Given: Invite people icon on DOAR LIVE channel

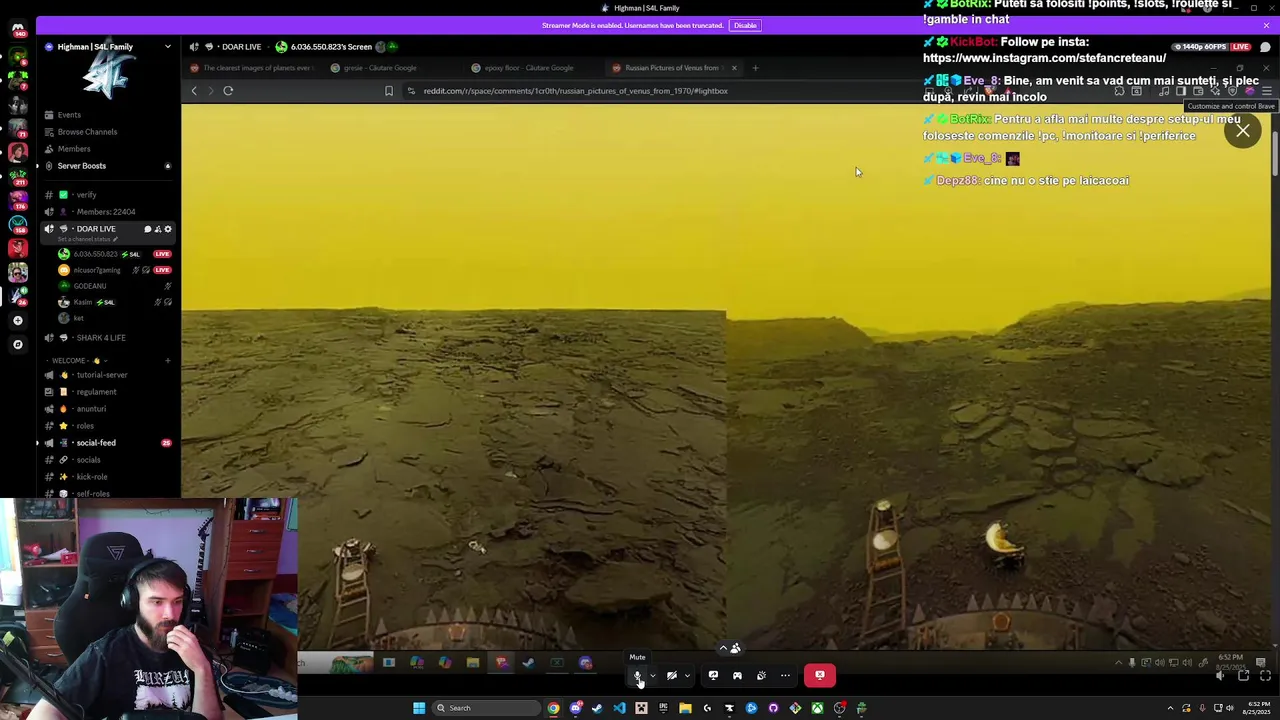Looking at the screenshot, I should 157,229.
